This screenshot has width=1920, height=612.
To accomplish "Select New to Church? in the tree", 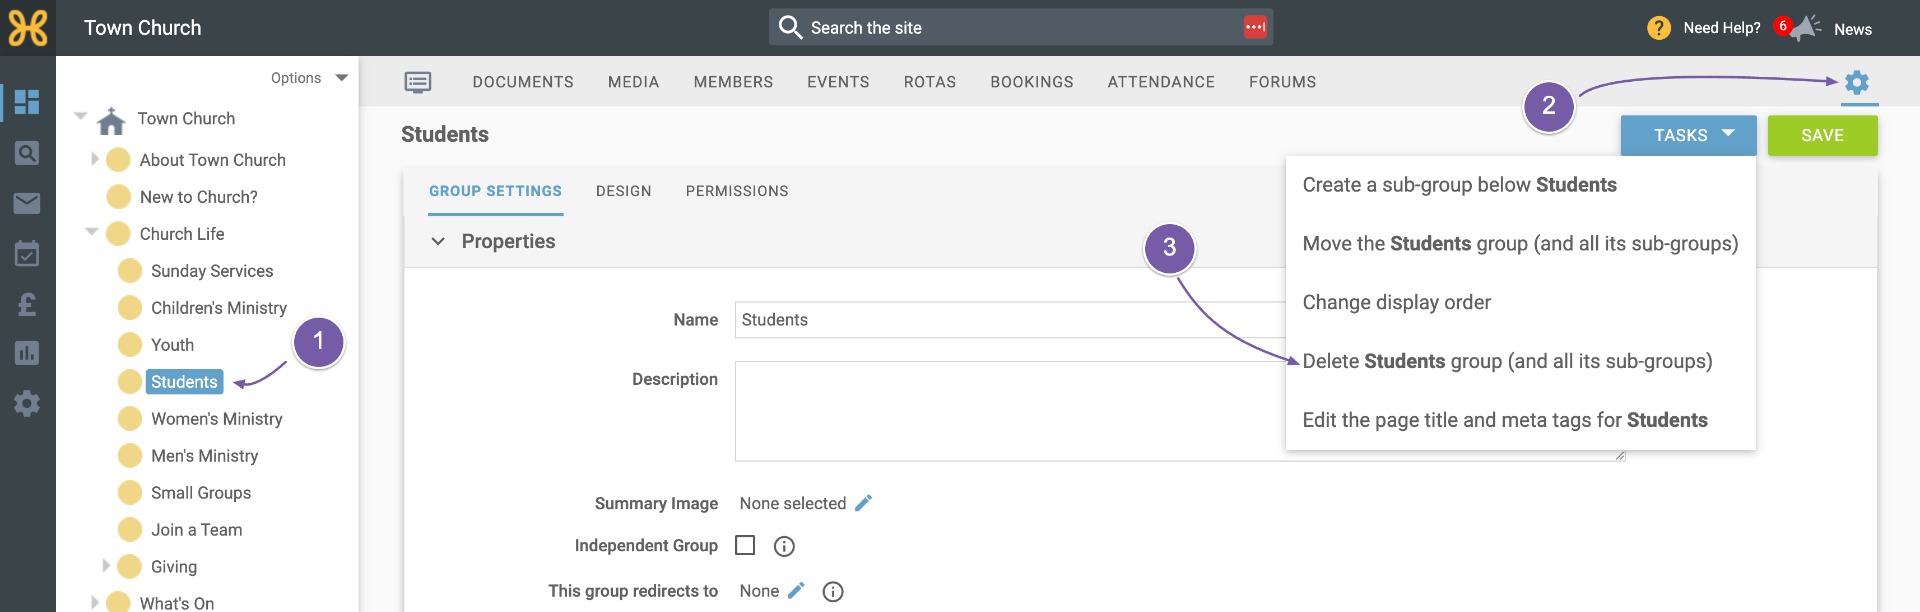I will [199, 197].
